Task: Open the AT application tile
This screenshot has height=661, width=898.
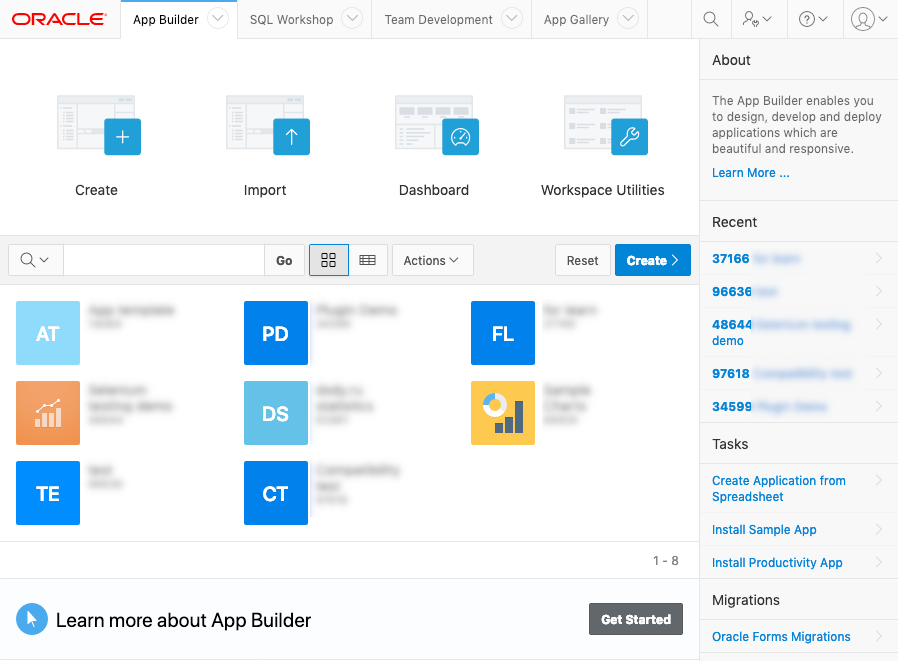Action: [48, 333]
